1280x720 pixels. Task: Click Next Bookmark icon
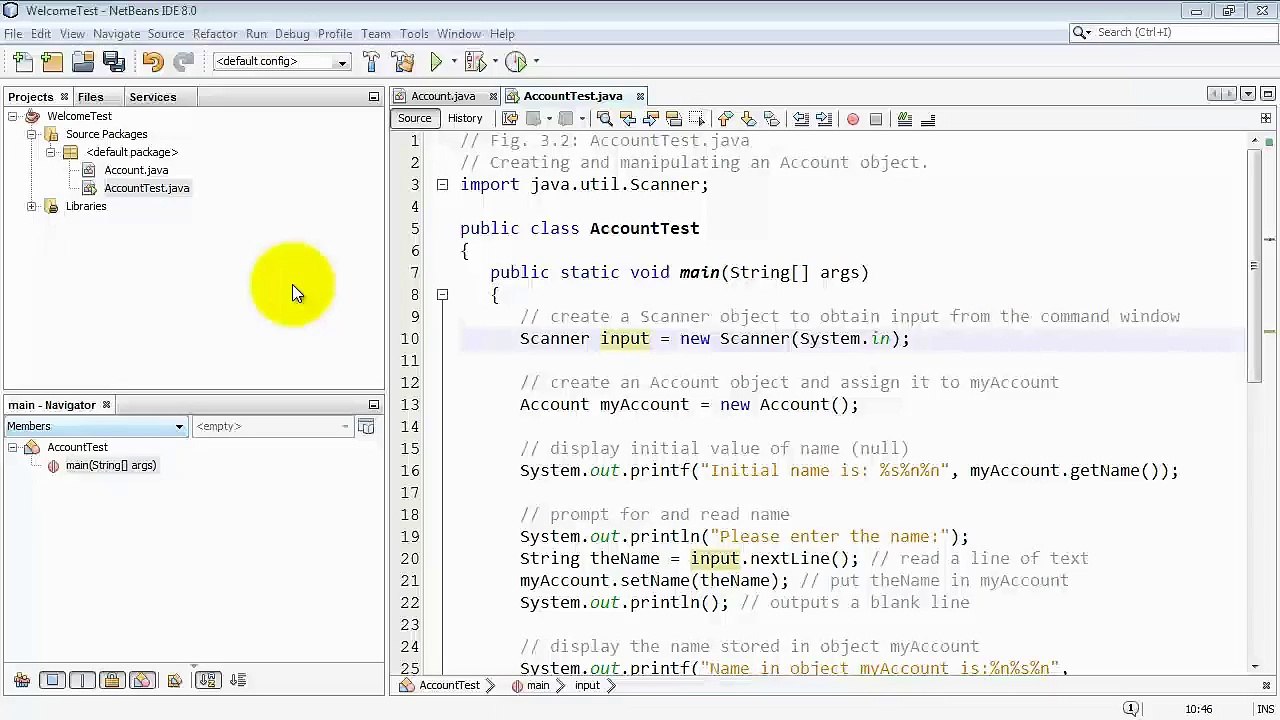coord(749,119)
